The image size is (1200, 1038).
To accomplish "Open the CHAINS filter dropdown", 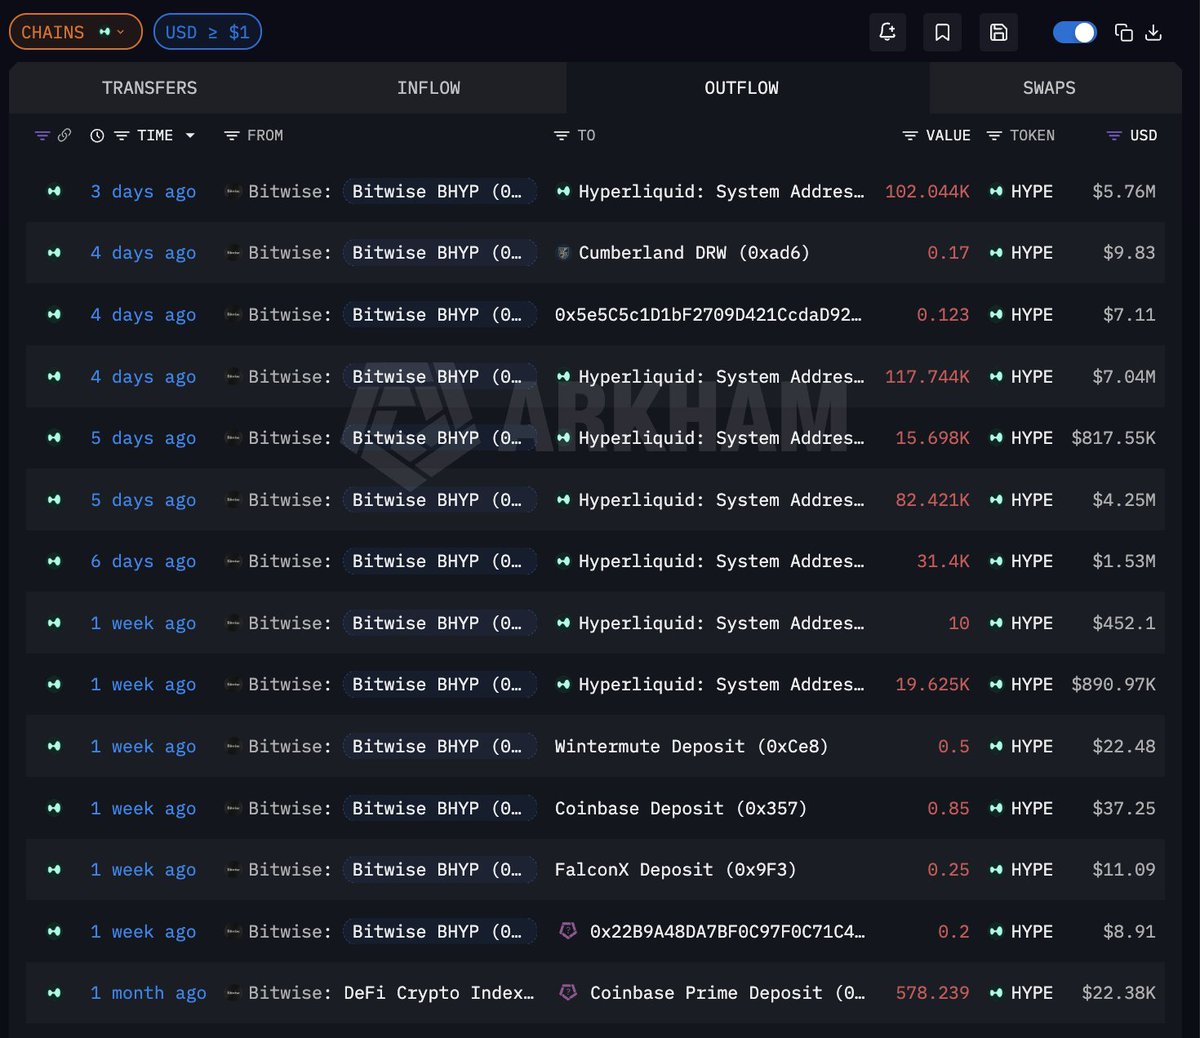I will 75,32.
